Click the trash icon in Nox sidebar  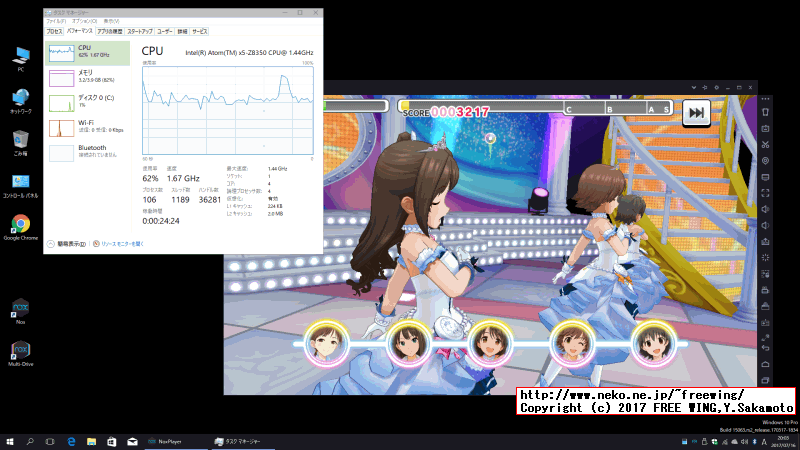[765, 112]
